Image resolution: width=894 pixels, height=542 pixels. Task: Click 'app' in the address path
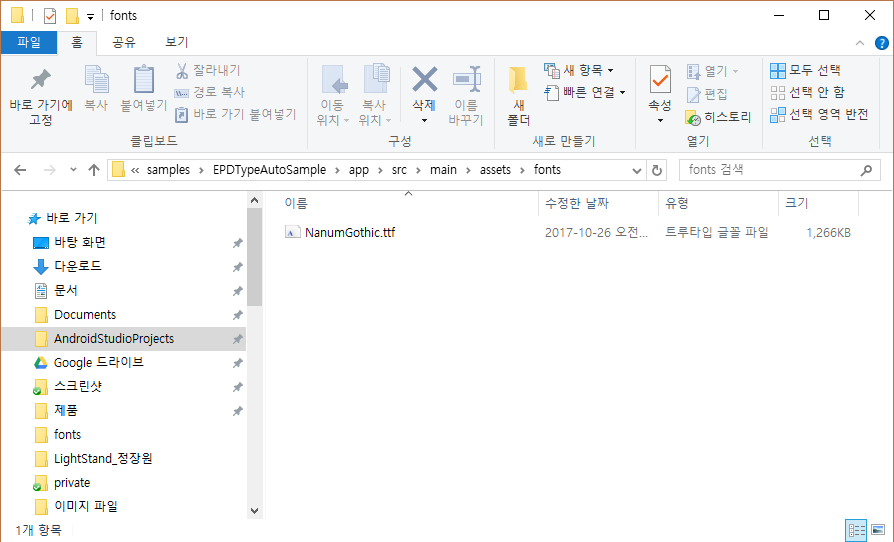pyautogui.click(x=359, y=170)
